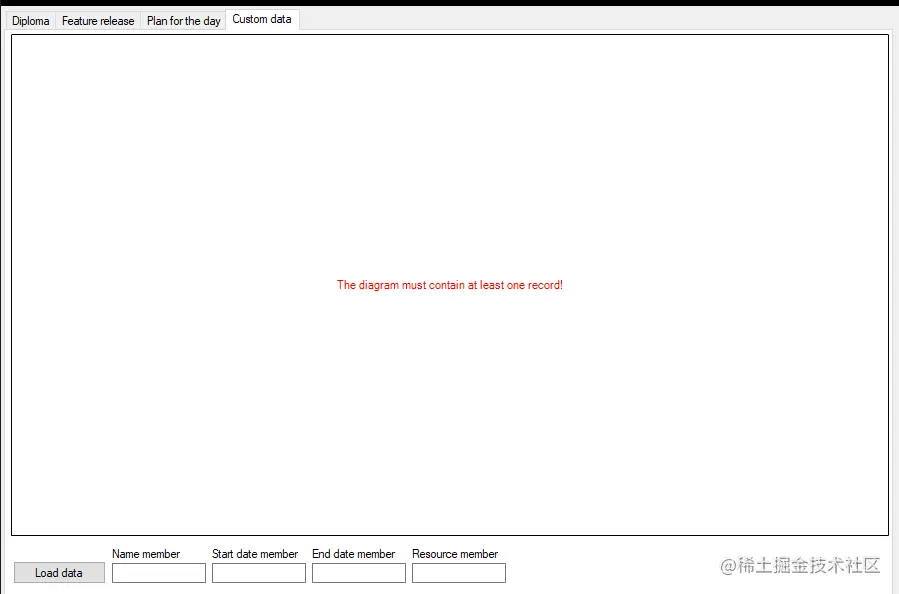
Task: Focus the Start date member input field
Action: click(x=259, y=573)
